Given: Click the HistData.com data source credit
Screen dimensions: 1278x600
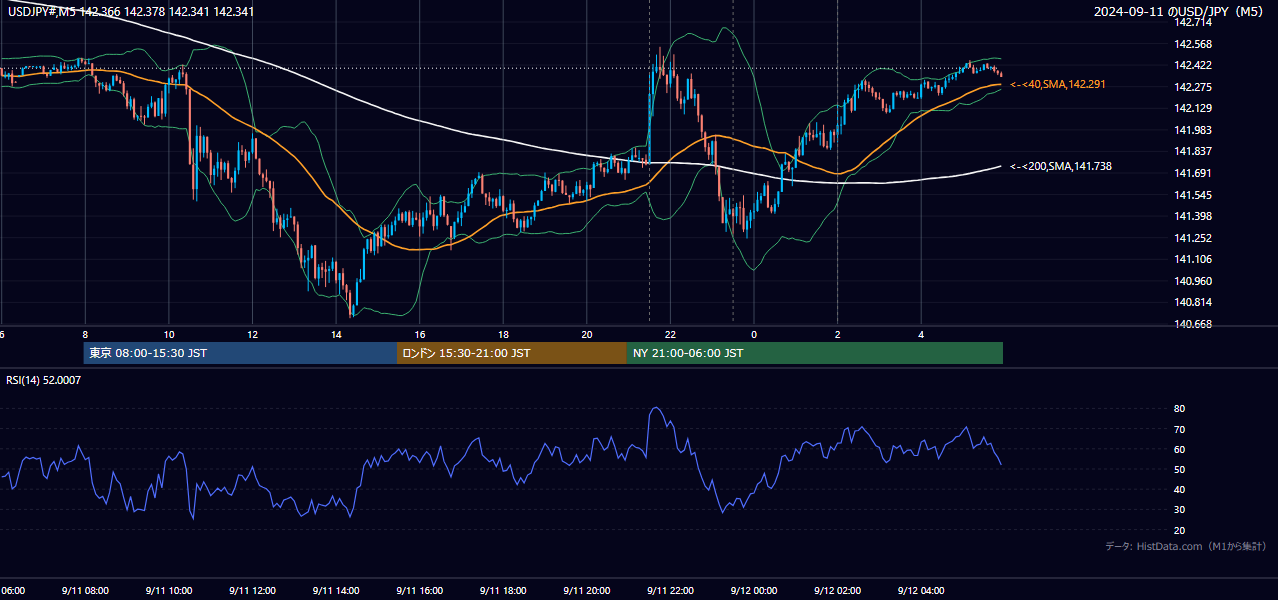Looking at the screenshot, I should pyautogui.click(x=1186, y=546).
